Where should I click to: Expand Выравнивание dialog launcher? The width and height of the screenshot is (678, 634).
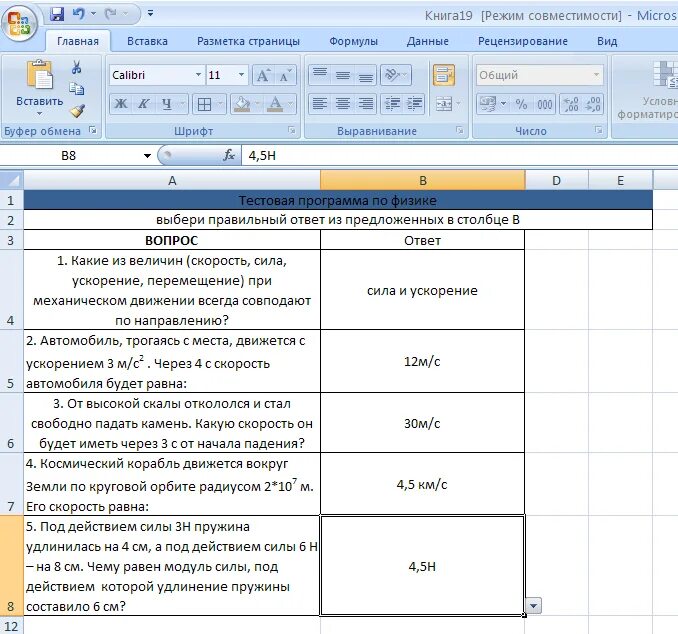pyautogui.click(x=459, y=130)
